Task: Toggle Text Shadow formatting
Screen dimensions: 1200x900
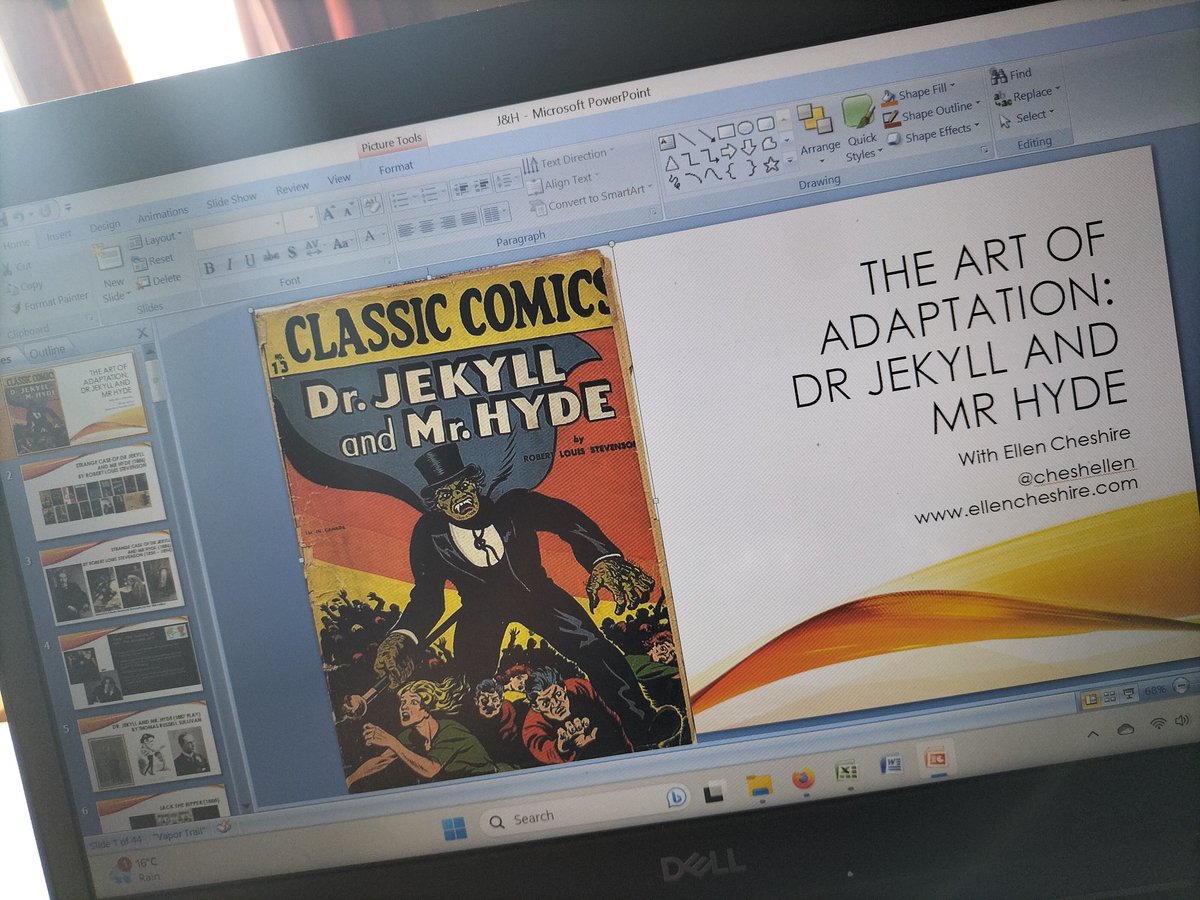Action: pyautogui.click(x=291, y=252)
